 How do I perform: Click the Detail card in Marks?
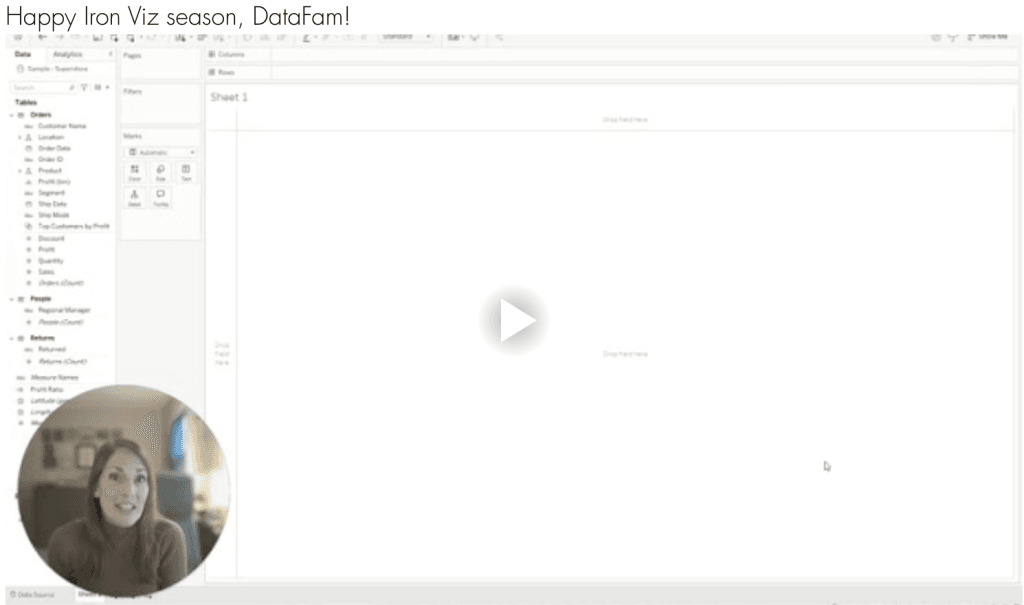click(135, 197)
